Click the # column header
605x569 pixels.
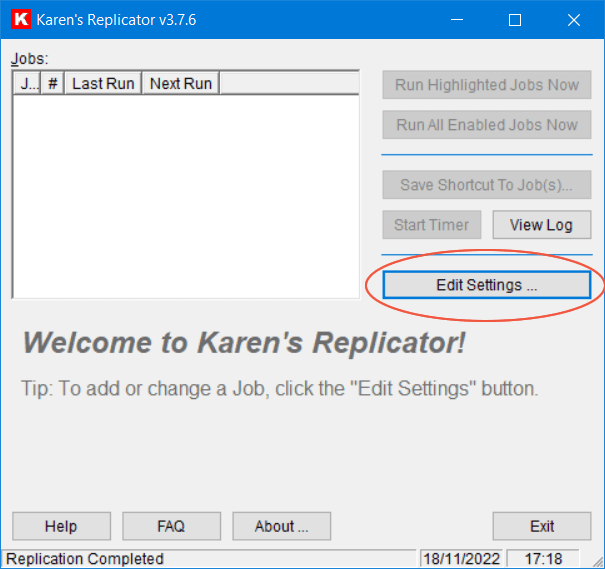[53, 83]
